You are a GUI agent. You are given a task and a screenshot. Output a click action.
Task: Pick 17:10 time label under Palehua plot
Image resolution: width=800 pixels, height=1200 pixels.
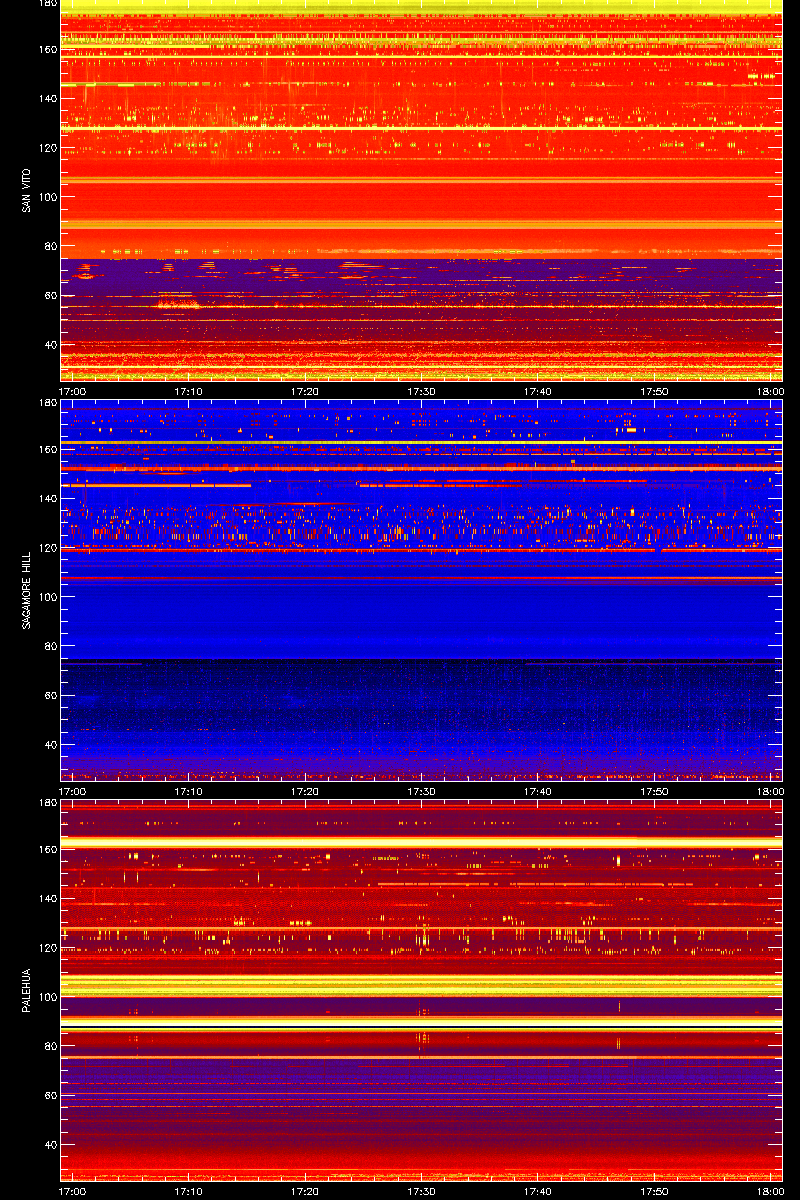pyautogui.click(x=189, y=1192)
